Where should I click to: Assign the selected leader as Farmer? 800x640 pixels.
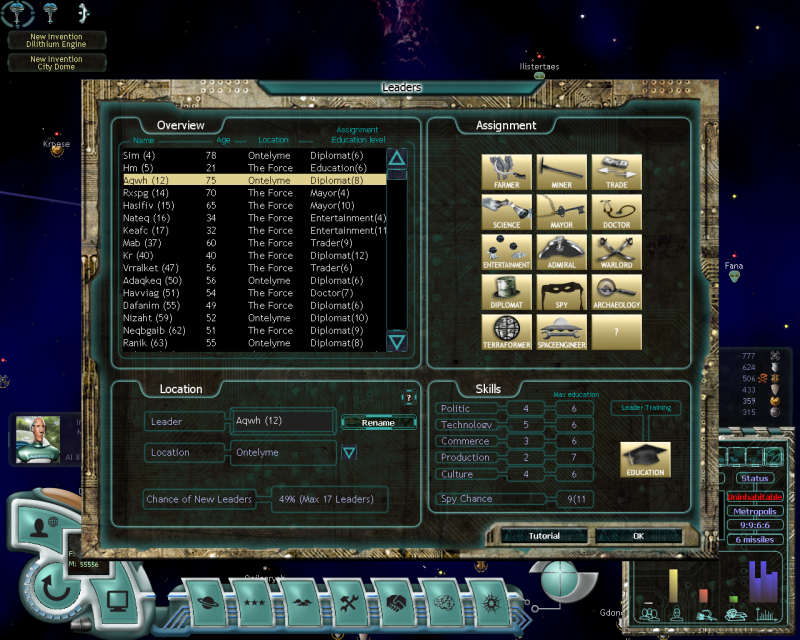click(x=506, y=170)
